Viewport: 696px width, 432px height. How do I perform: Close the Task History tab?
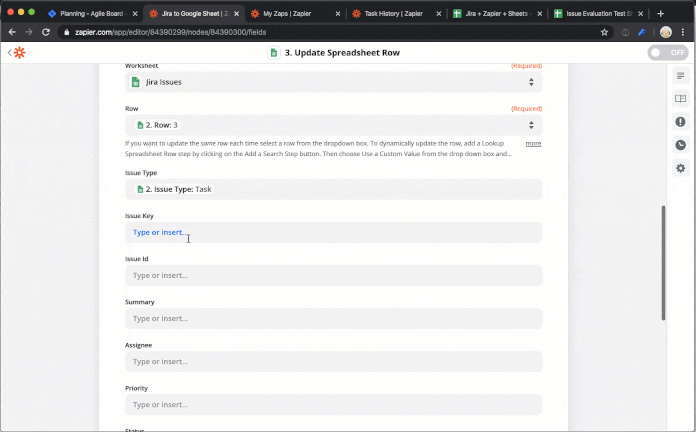(x=439, y=14)
